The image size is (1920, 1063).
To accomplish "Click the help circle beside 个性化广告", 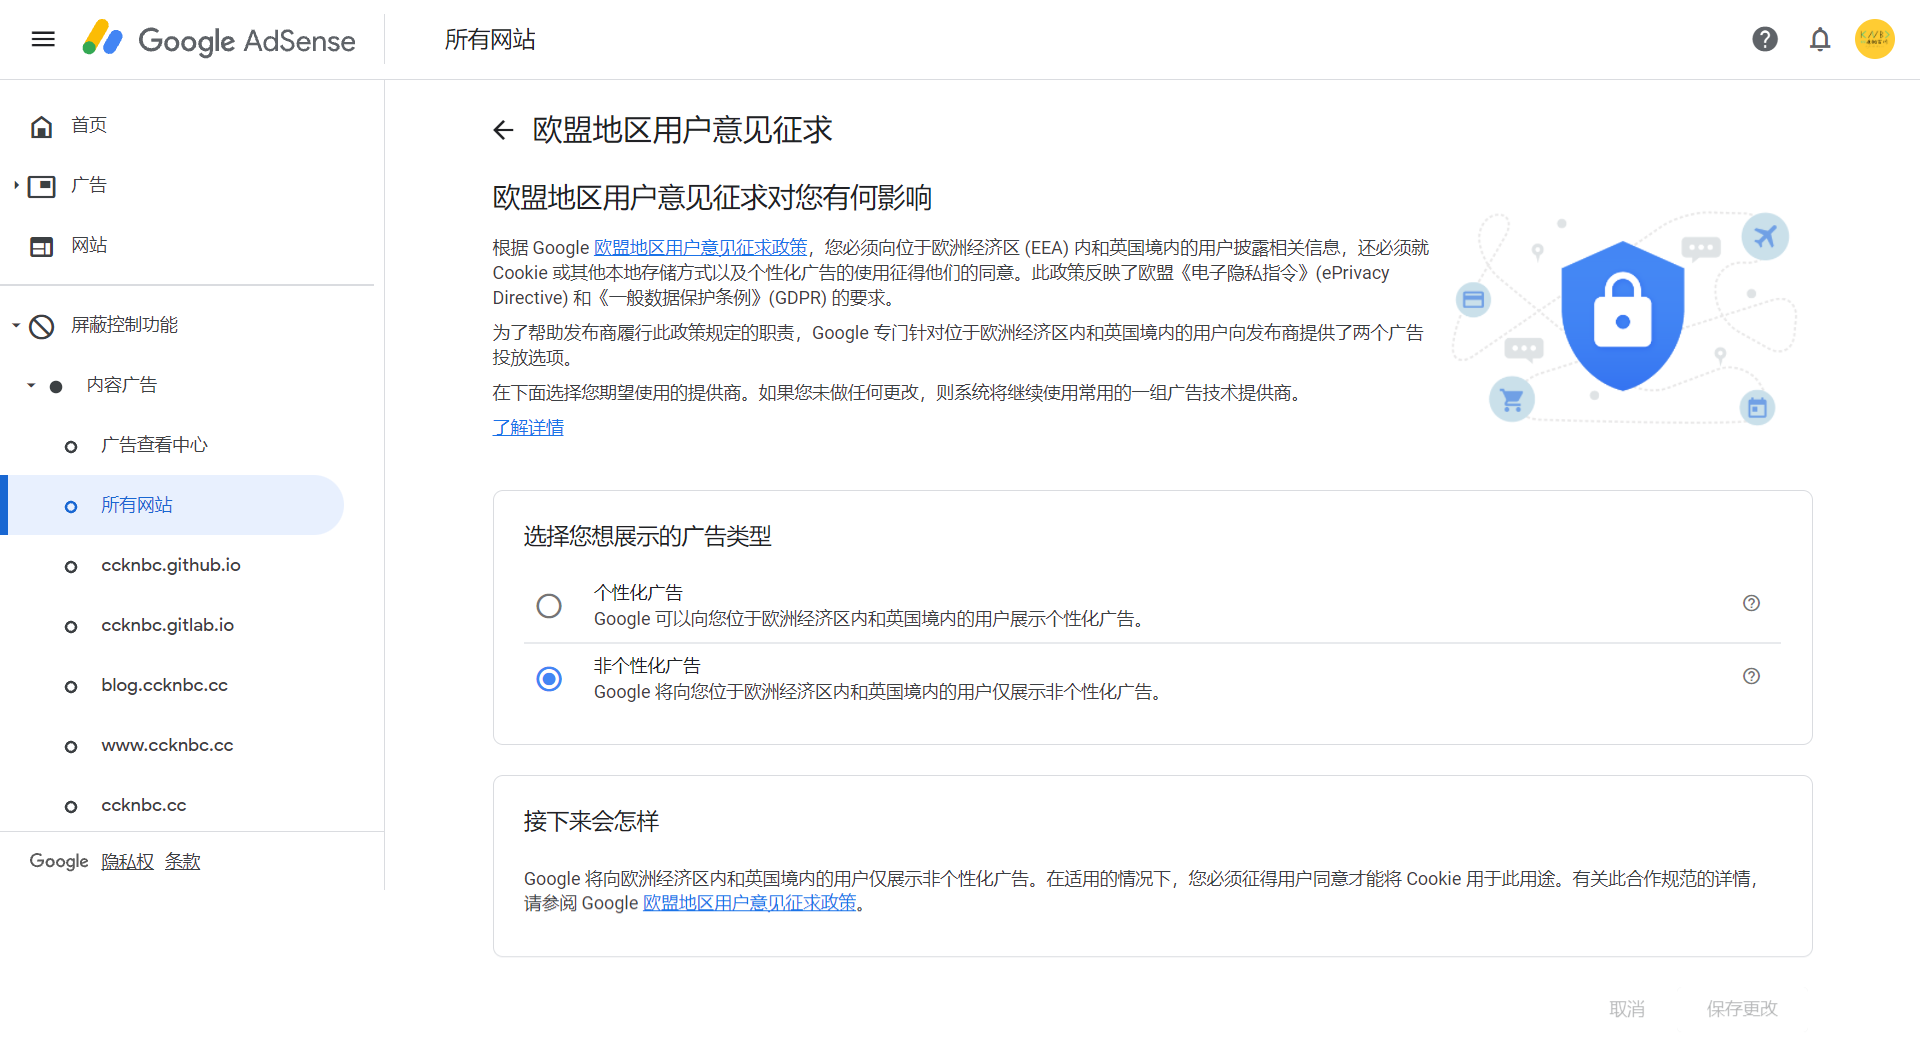I will (x=1751, y=603).
